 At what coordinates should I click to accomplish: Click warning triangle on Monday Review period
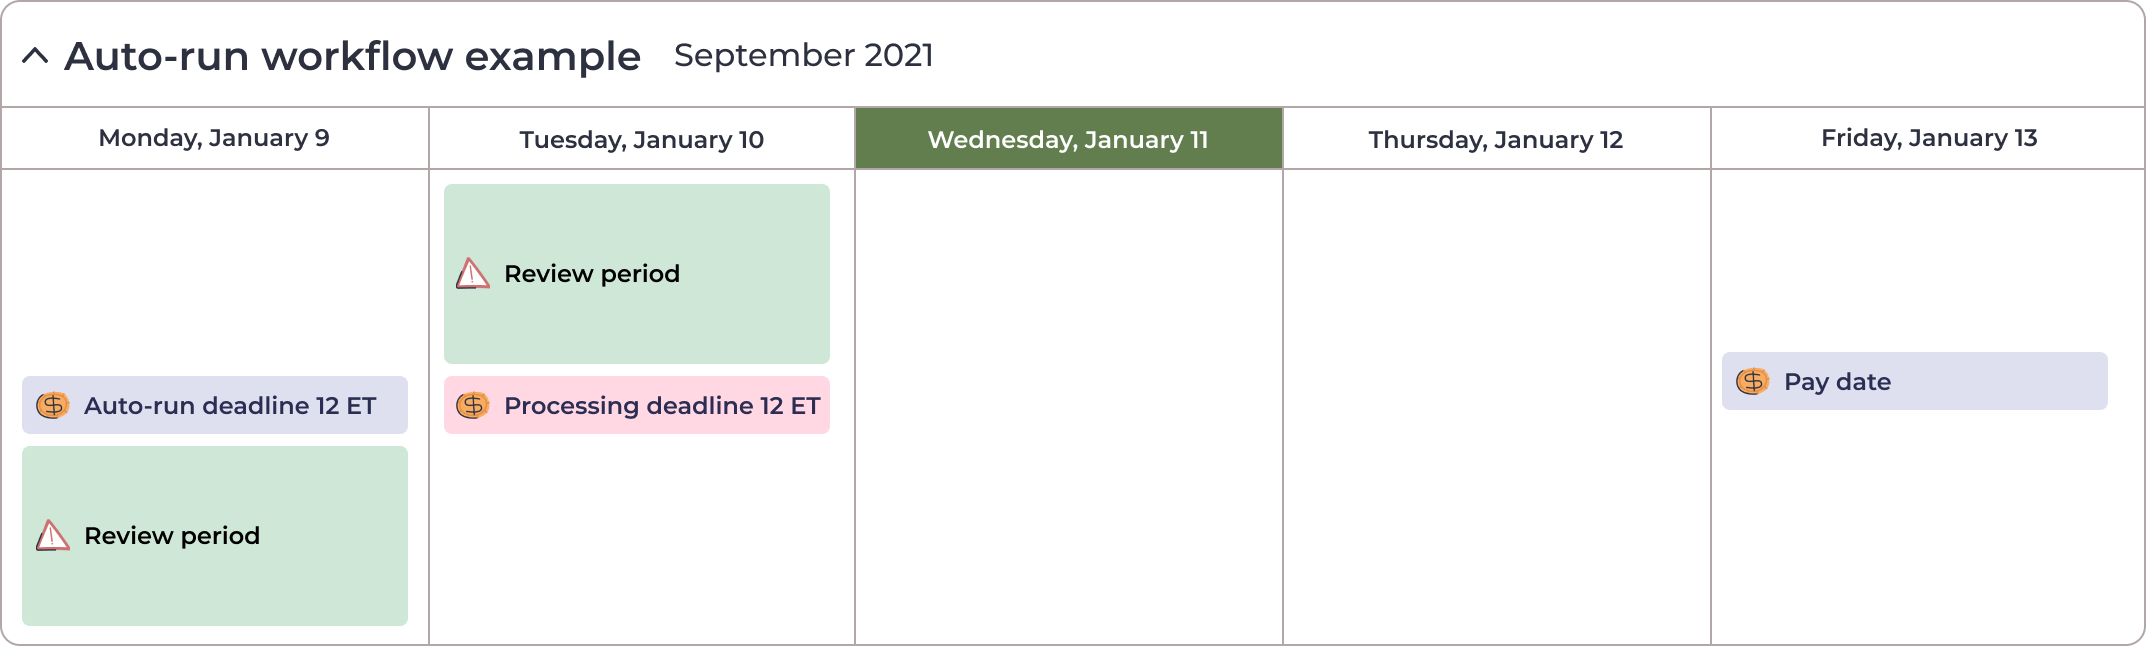click(x=53, y=535)
